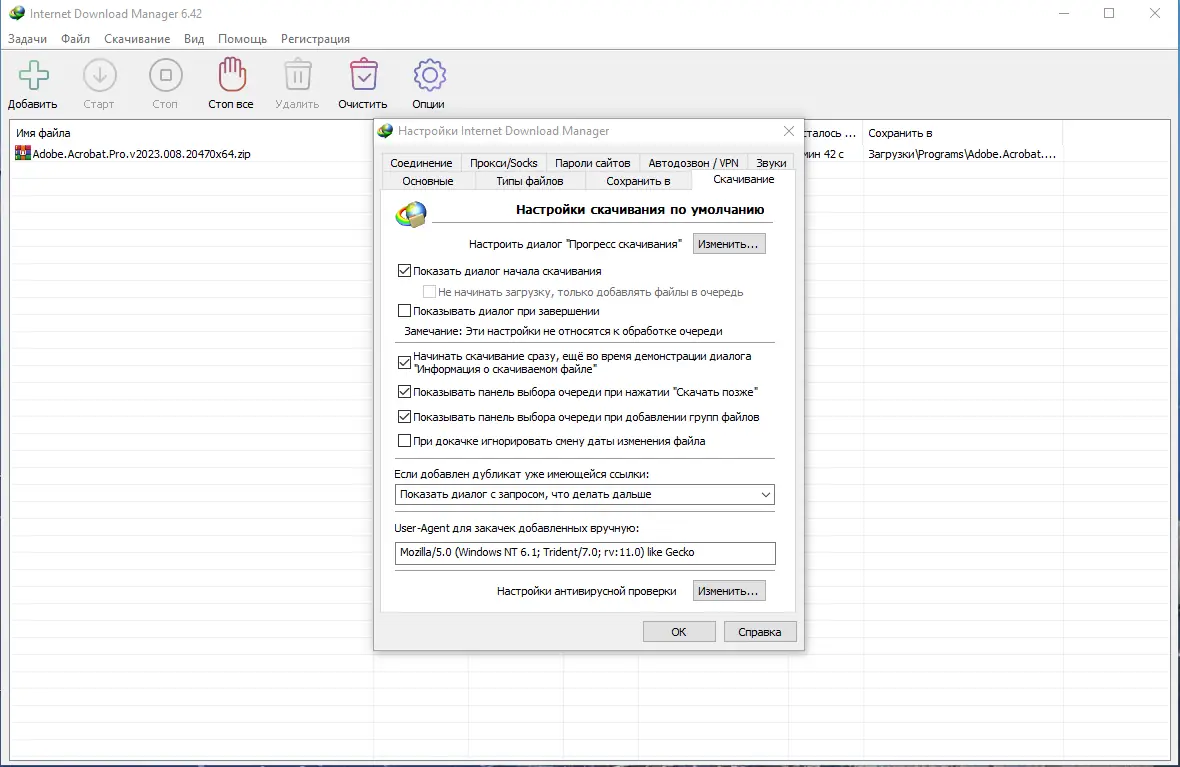
Task: Switch to the Автодозвон / VPN tab
Action: [693, 163]
